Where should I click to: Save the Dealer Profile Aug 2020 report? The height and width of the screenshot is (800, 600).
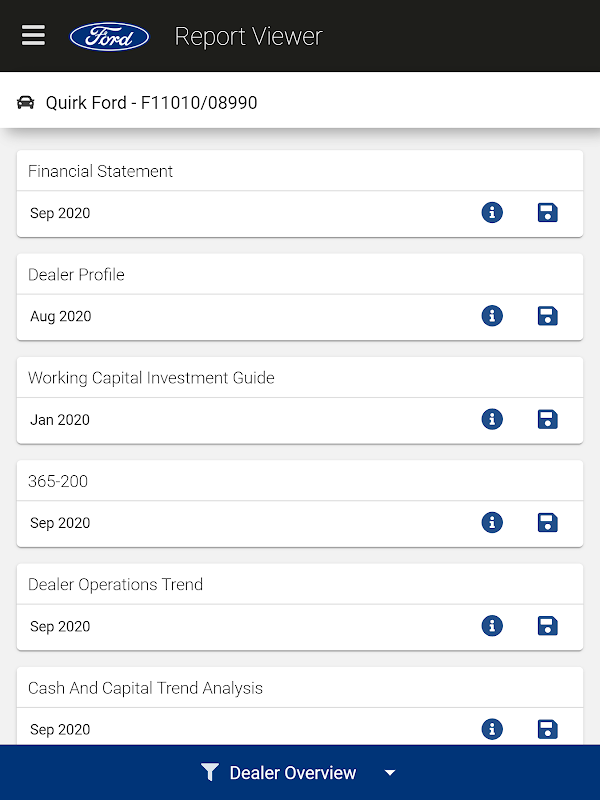pyautogui.click(x=547, y=316)
